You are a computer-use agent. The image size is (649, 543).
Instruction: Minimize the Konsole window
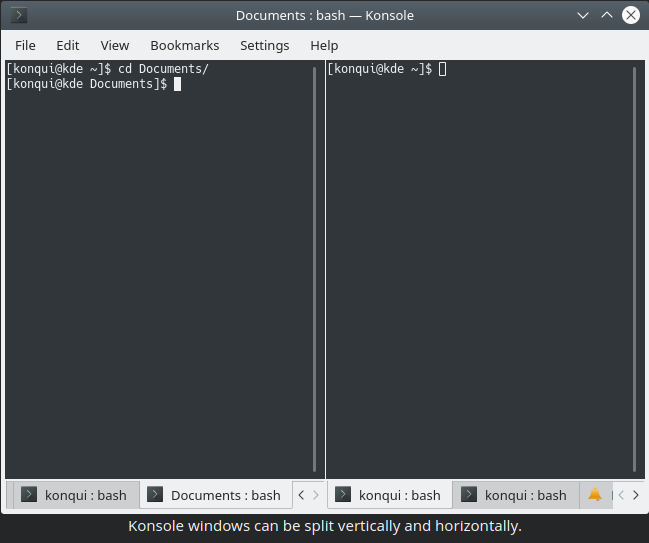coord(583,15)
